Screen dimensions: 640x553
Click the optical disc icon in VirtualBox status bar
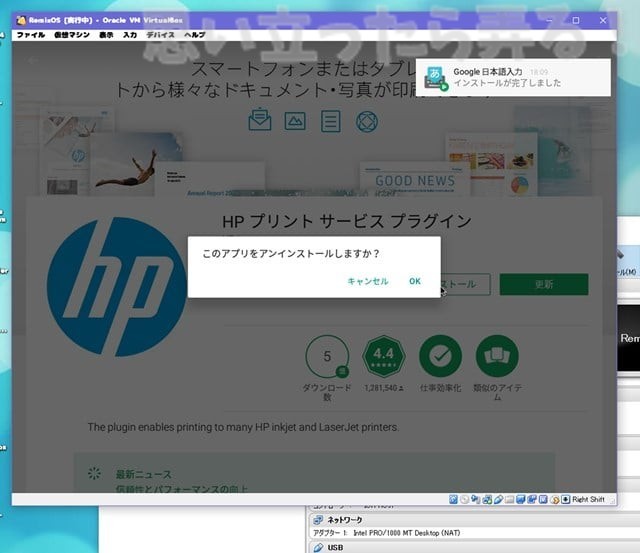464,500
